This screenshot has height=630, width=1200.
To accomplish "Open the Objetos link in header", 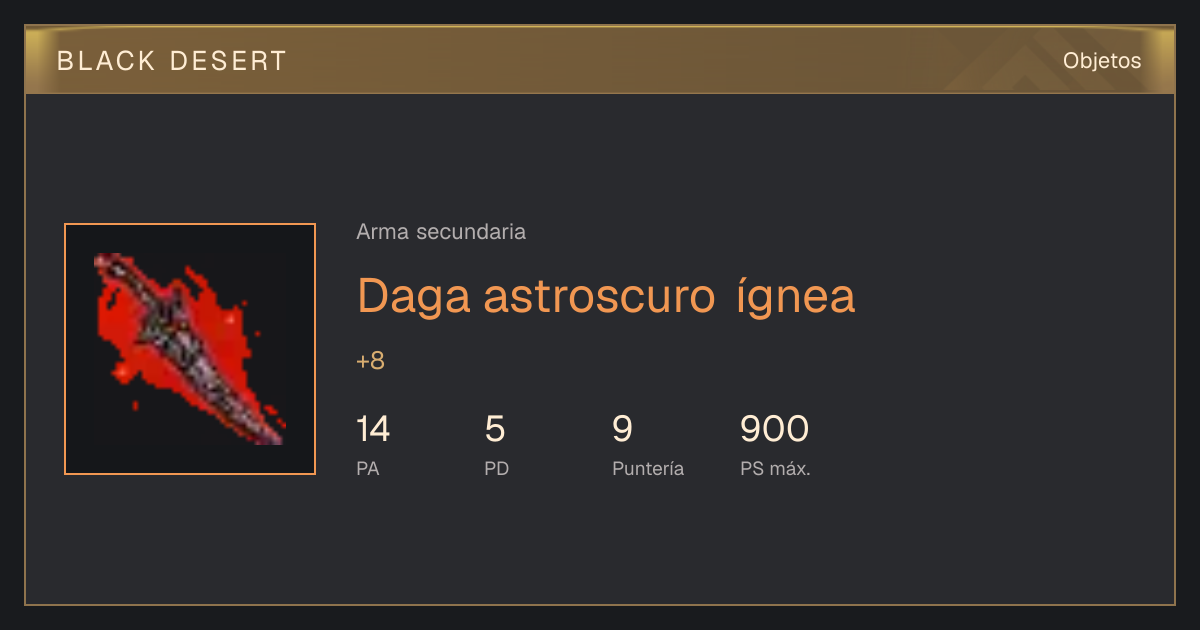I will coord(1102,60).
